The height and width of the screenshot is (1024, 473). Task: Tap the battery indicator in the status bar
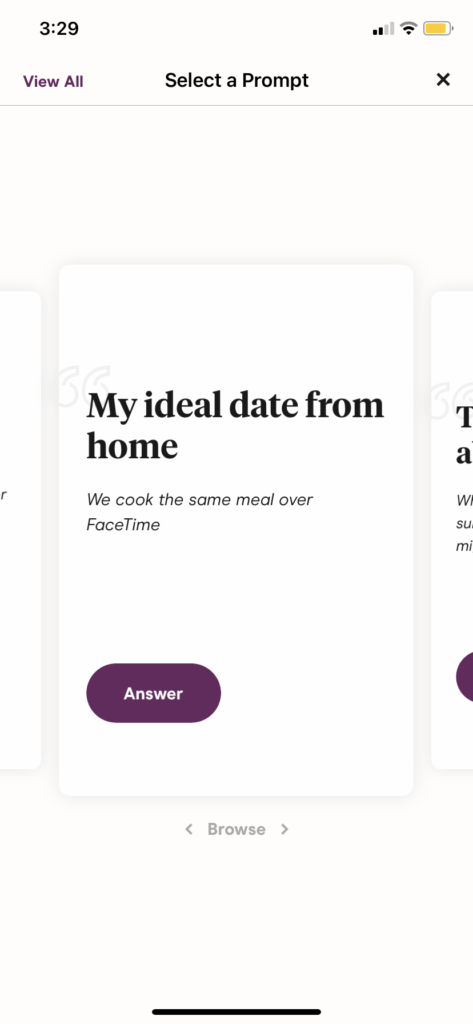click(438, 28)
